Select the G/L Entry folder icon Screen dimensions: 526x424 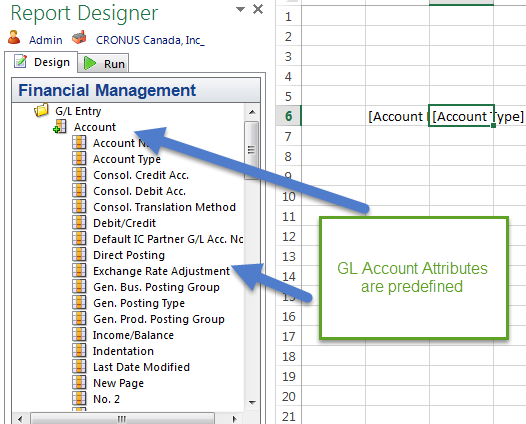click(41, 110)
